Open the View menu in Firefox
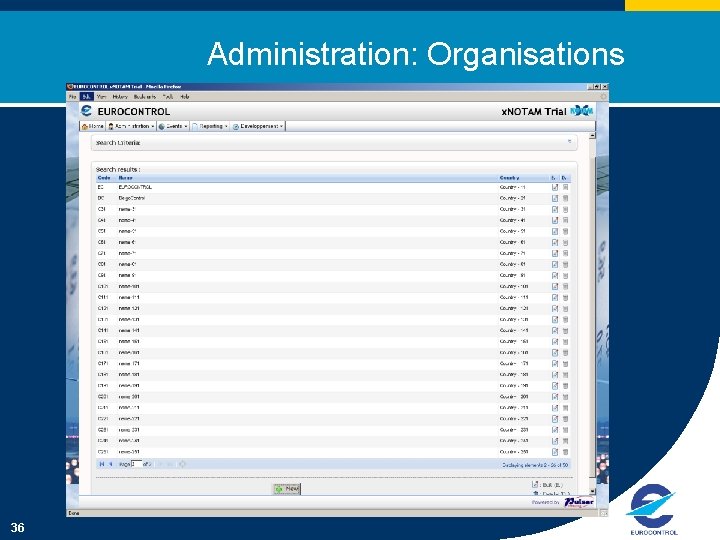The width and height of the screenshot is (720, 540). (101, 97)
